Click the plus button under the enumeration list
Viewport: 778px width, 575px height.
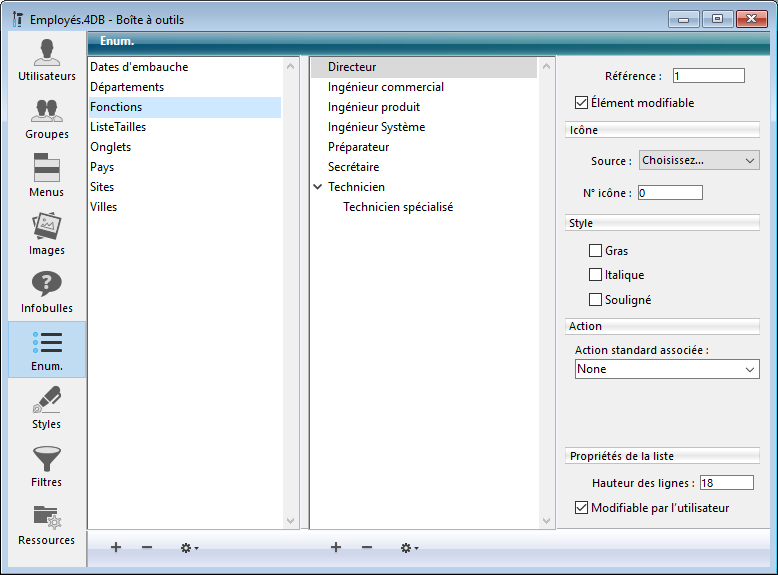tap(116, 548)
